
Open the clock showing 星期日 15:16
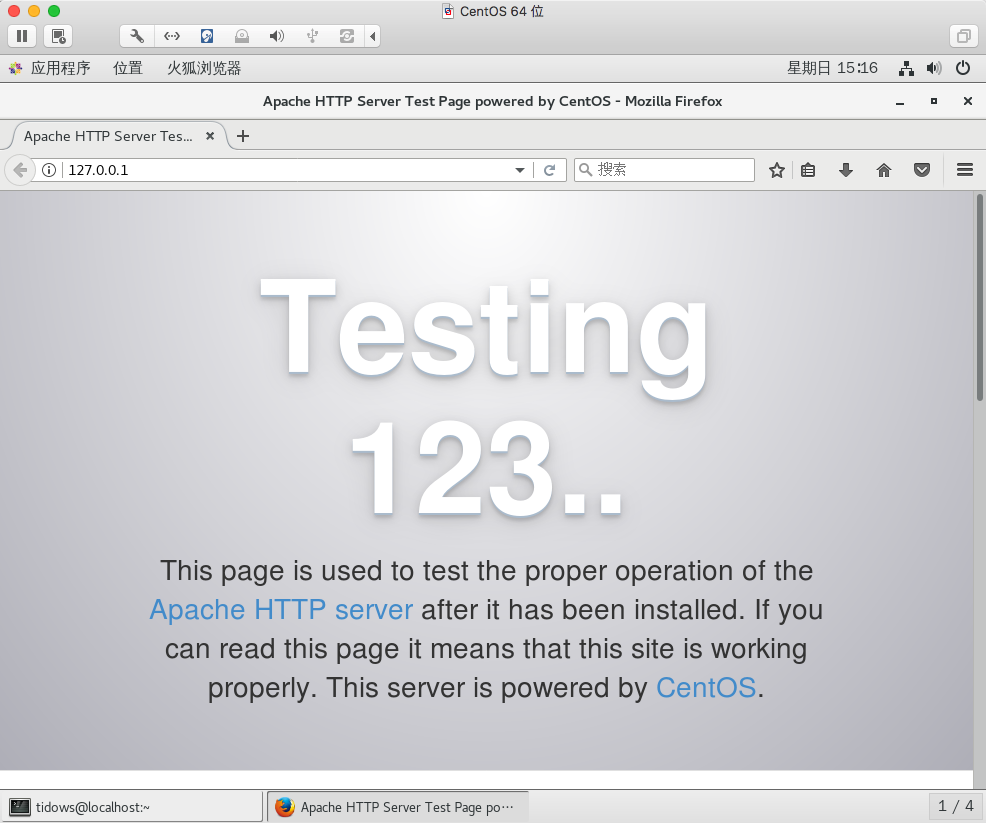pyautogui.click(x=833, y=68)
